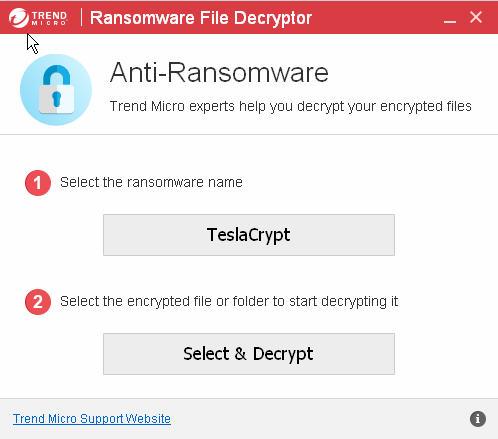The height and width of the screenshot is (439, 498).
Task: Click the red step 1 number badge
Action: coord(38,183)
